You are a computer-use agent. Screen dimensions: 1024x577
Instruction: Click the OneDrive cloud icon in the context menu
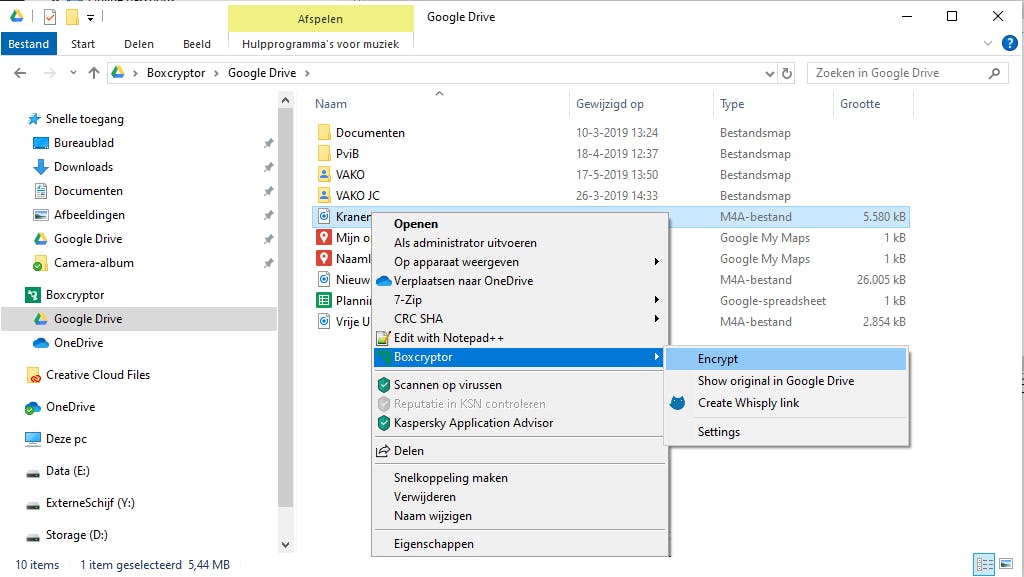coord(383,281)
